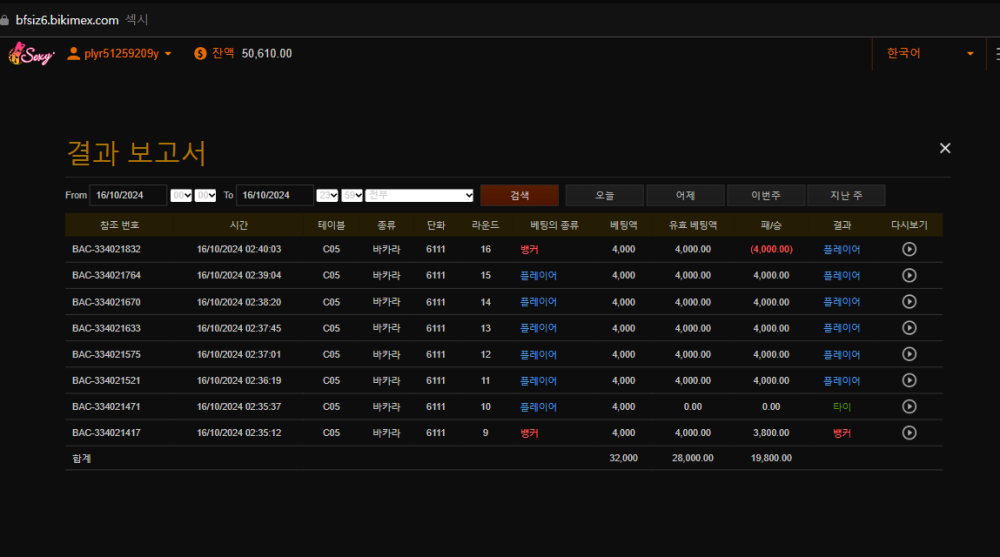Open the plyr51259209y account menu

(119, 53)
